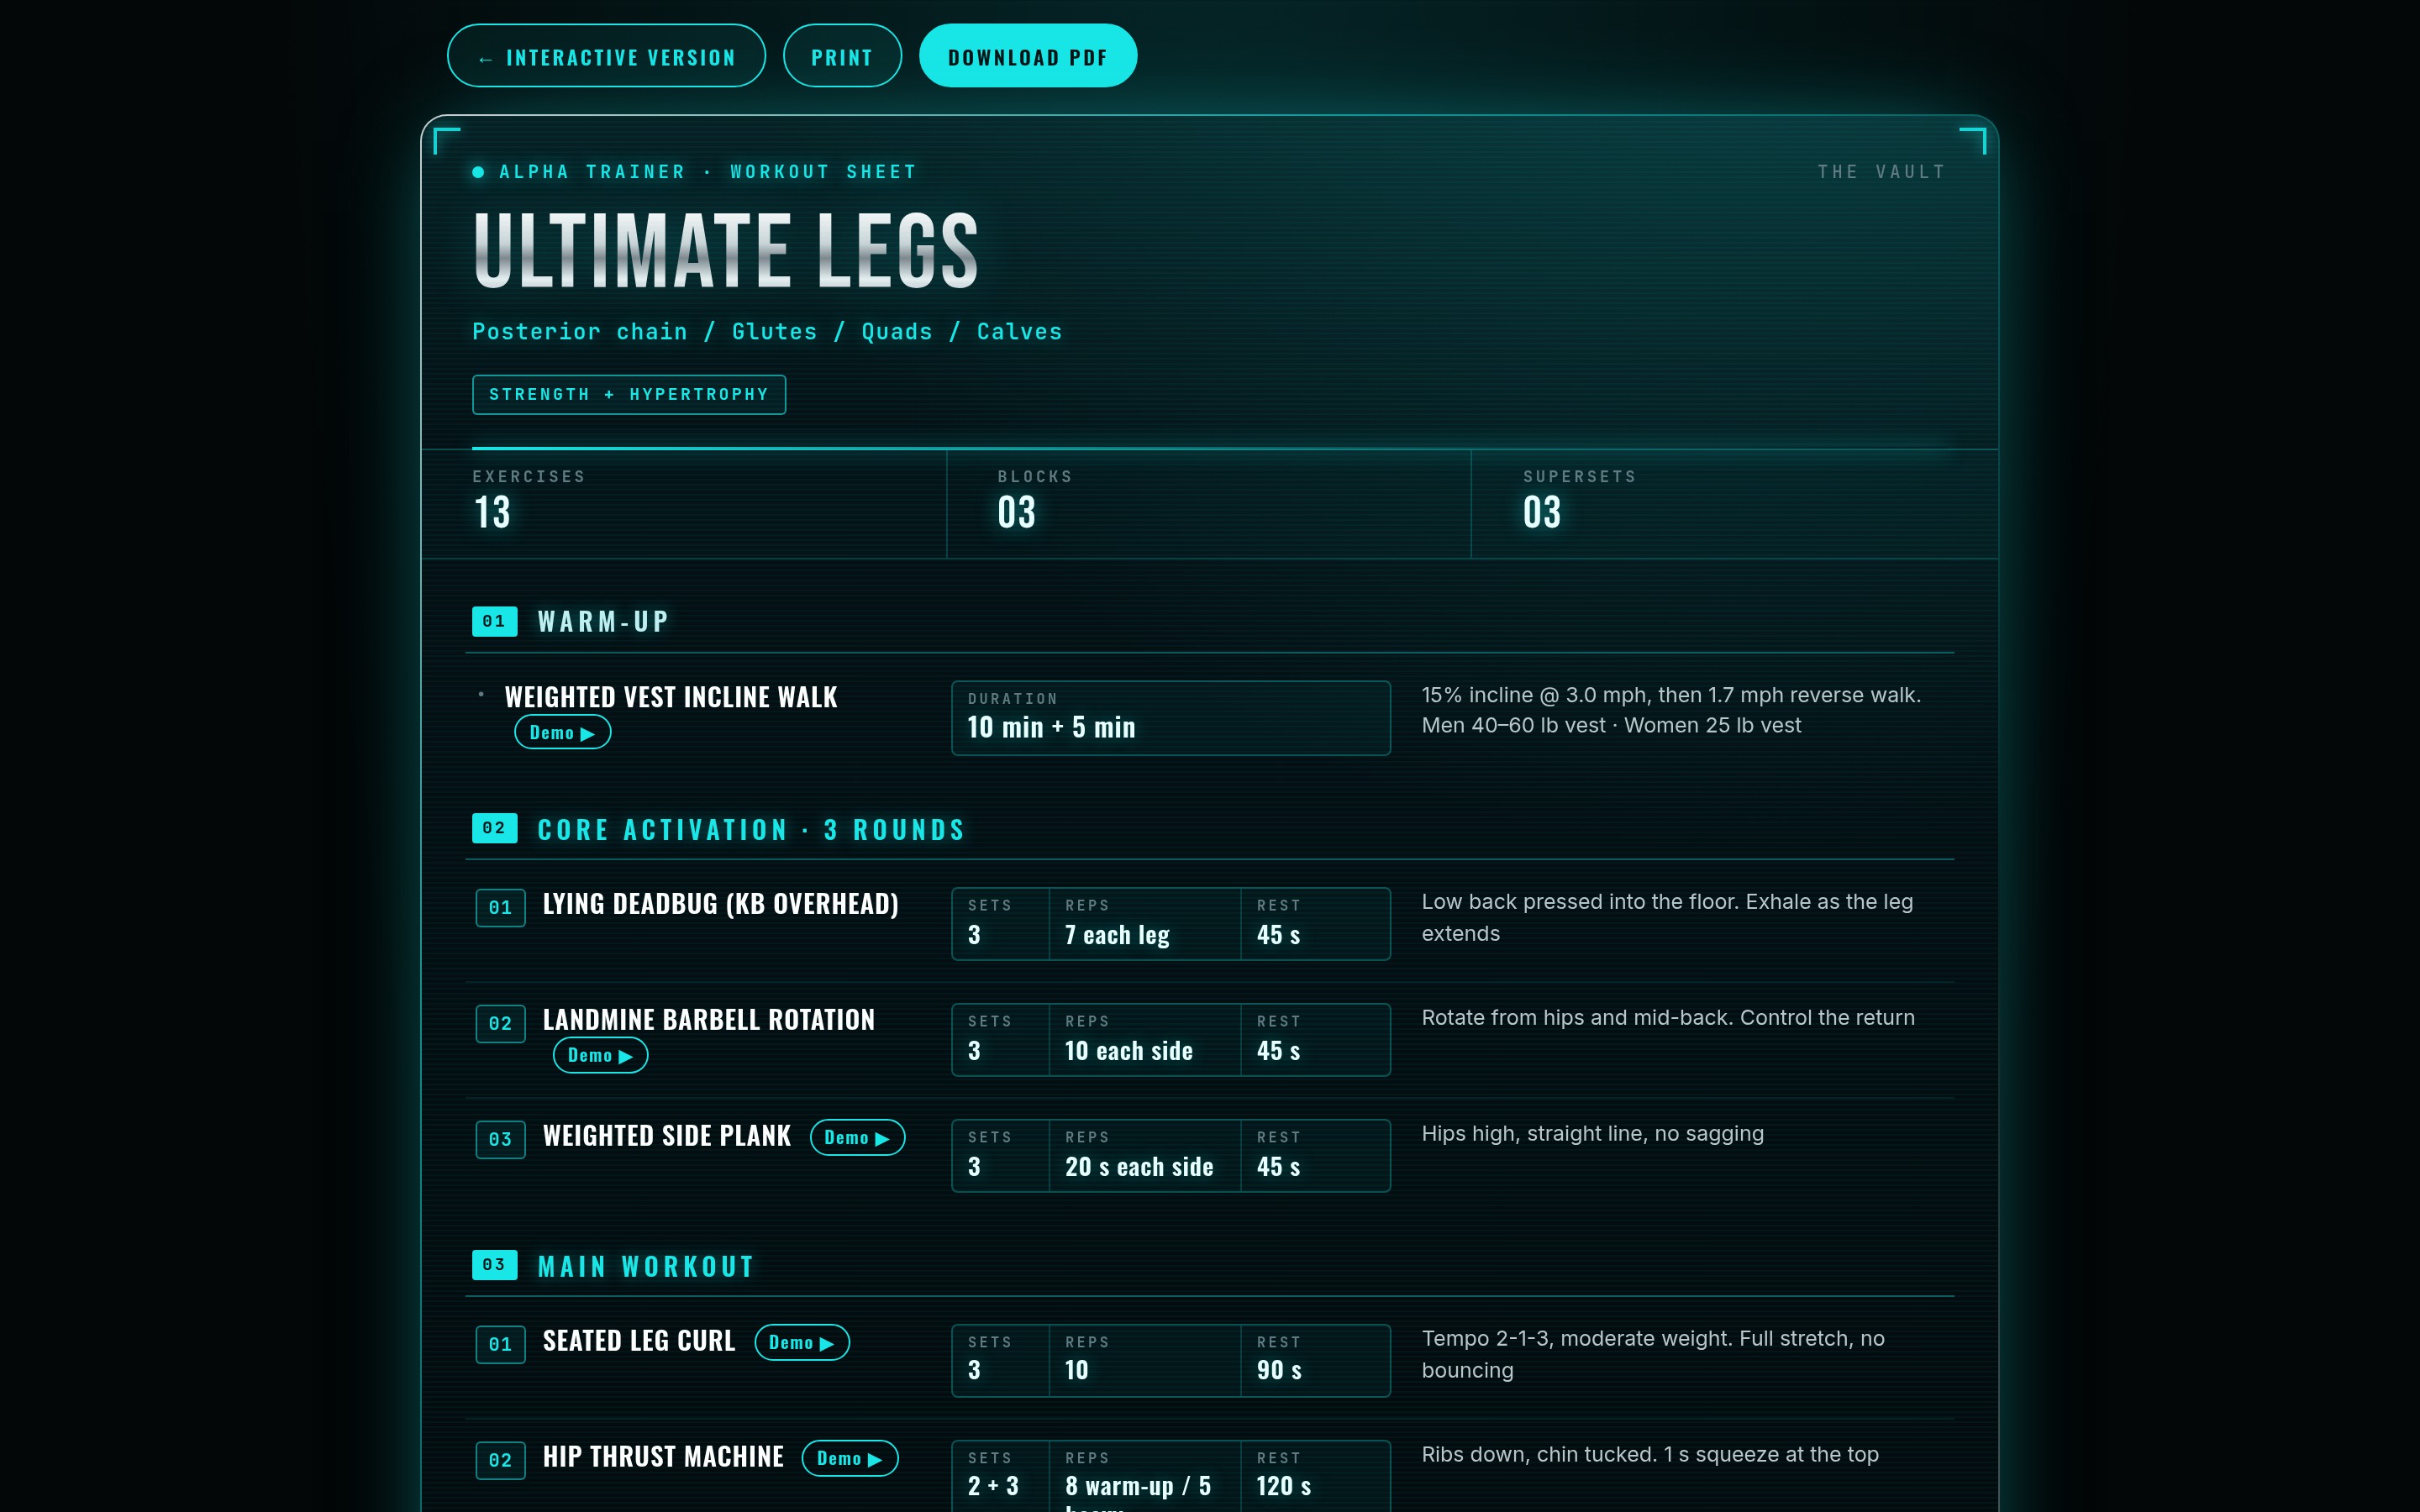Click the 120 s rest value
Screen dimensions: 2420x1512
(x=1284, y=1486)
